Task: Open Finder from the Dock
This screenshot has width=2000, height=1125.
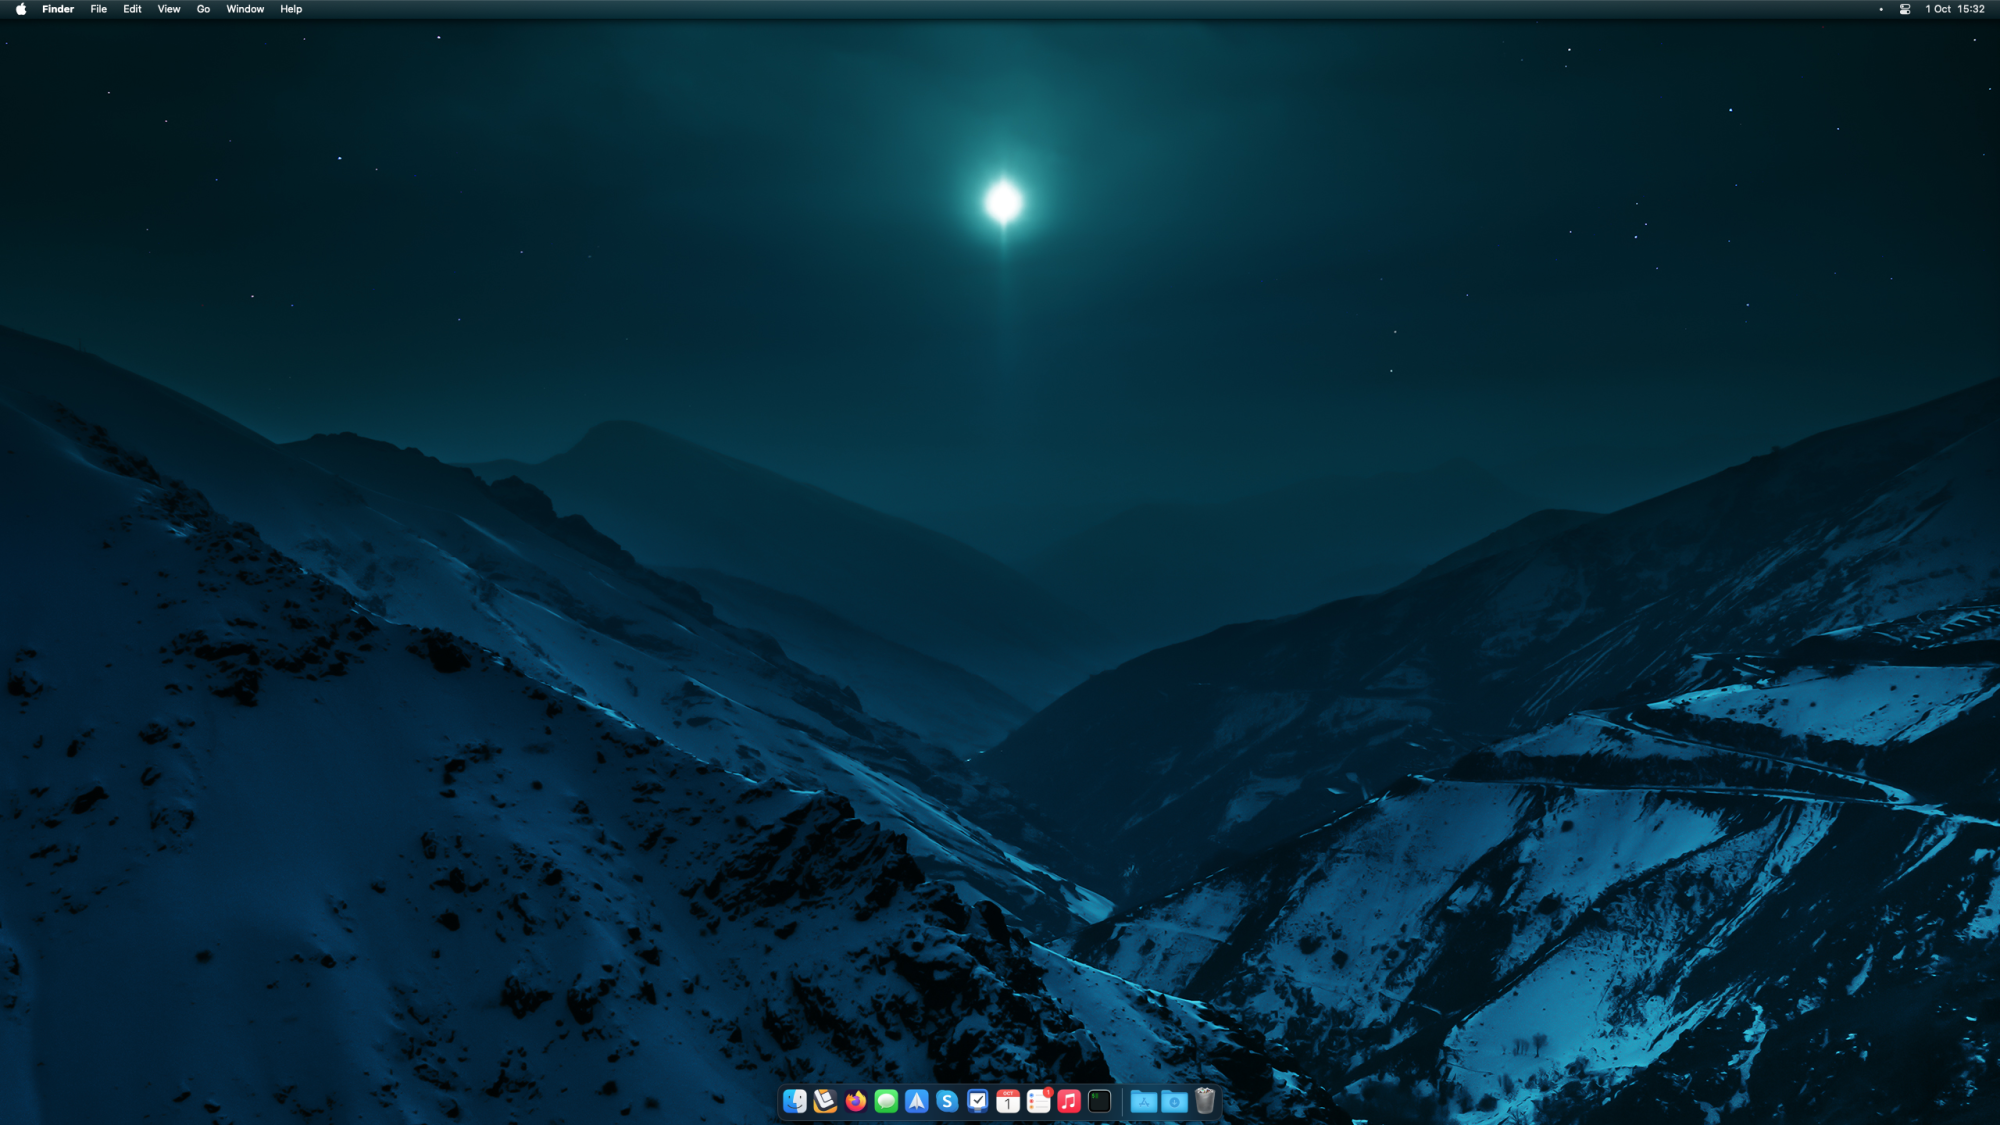Action: click(795, 1101)
